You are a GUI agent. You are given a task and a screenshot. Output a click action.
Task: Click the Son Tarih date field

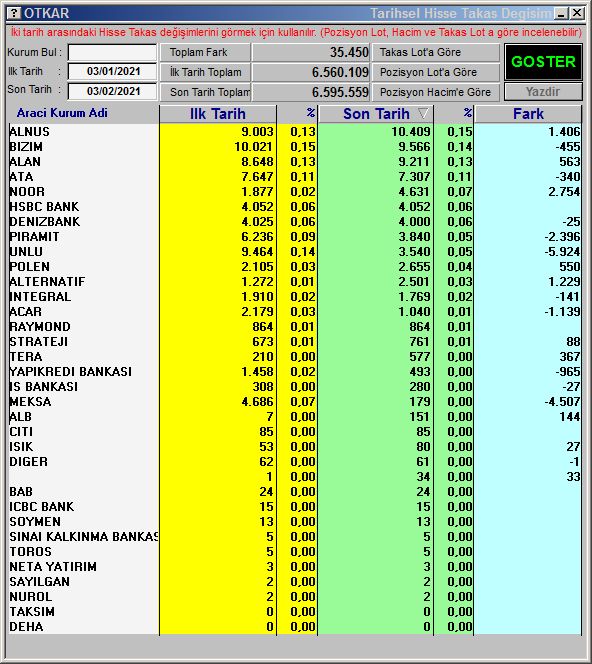tap(112, 91)
